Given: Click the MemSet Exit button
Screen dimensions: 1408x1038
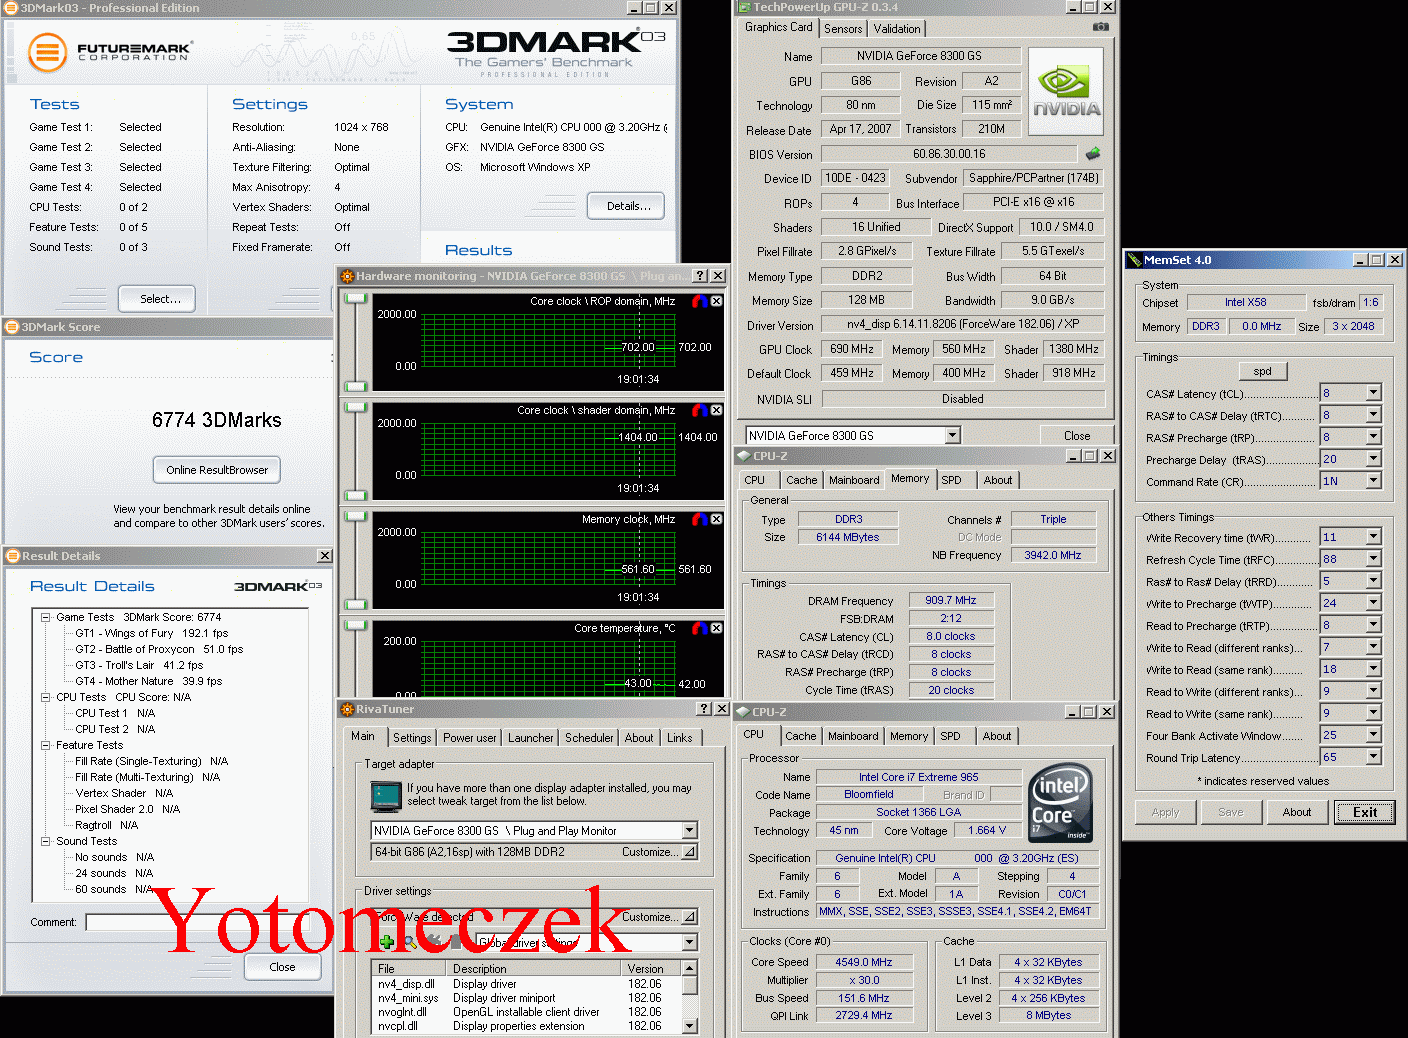Looking at the screenshot, I should (x=1365, y=812).
